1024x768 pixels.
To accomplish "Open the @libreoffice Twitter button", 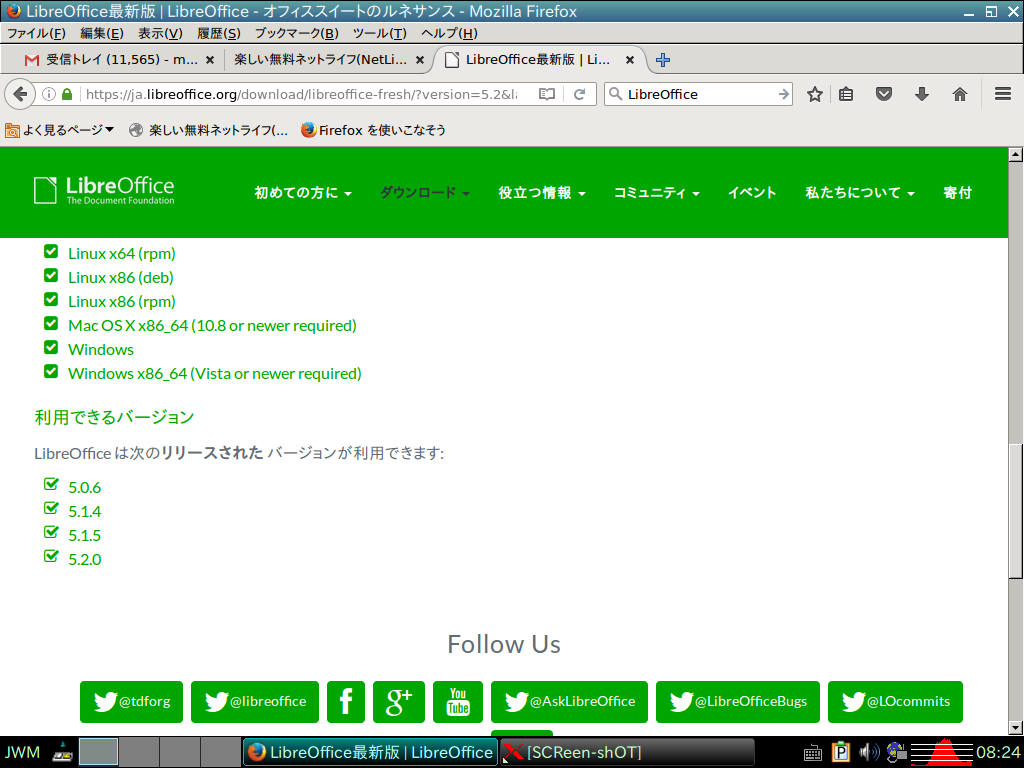I will coord(255,701).
